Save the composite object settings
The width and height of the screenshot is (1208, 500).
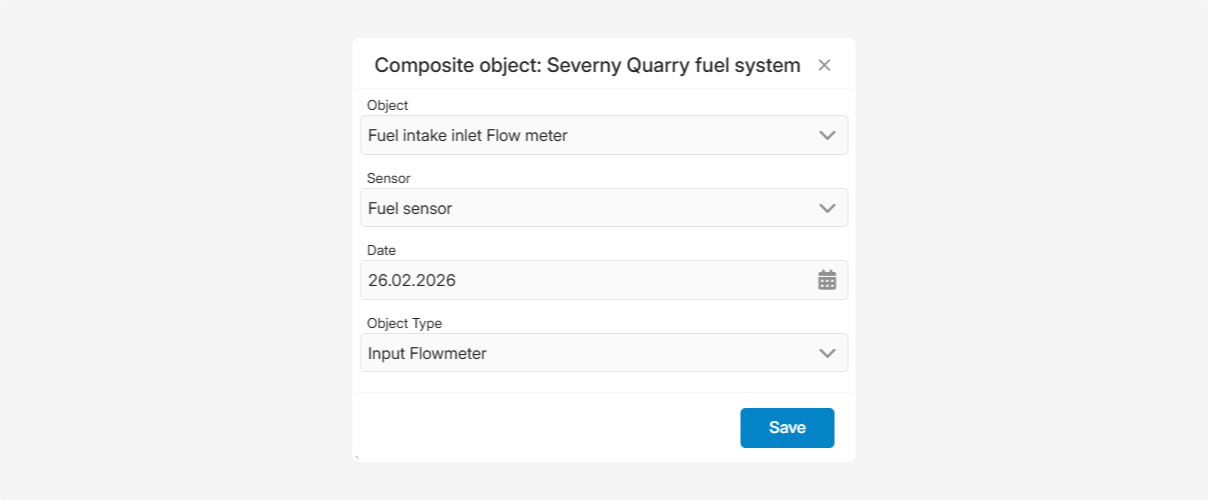pyautogui.click(x=786, y=428)
